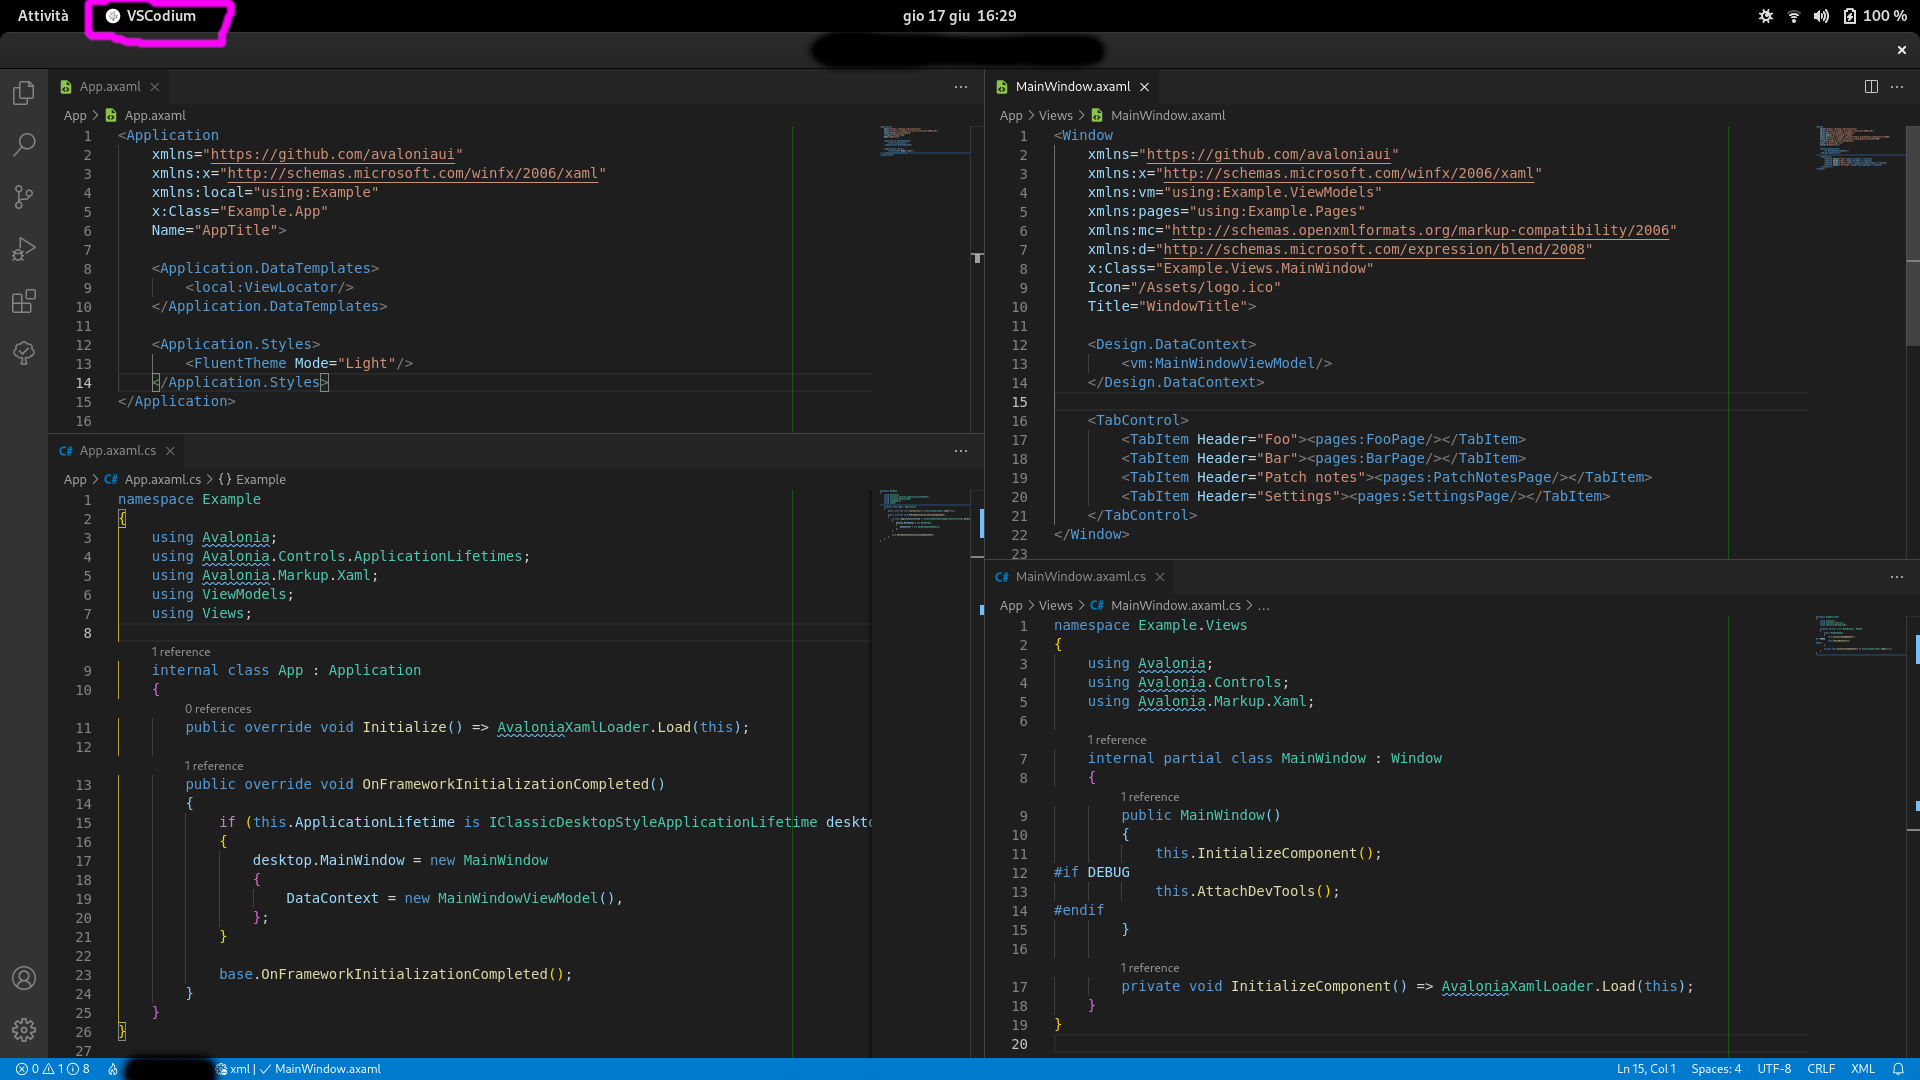Screen dimensions: 1920x1080
Task: Open errors and warnings status indicator
Action: click(x=52, y=1069)
